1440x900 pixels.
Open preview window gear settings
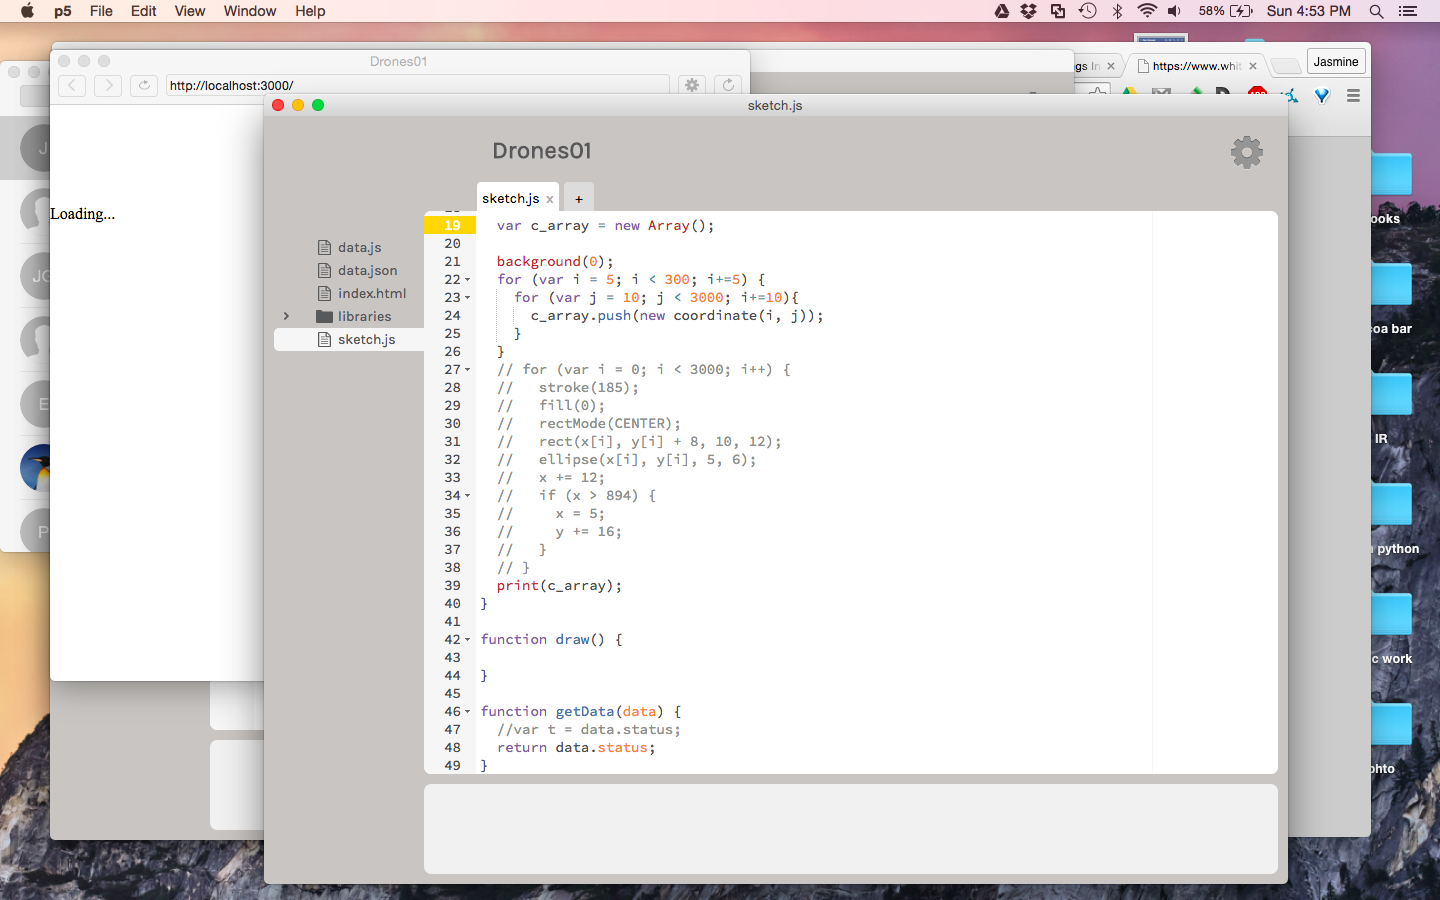pos(692,86)
